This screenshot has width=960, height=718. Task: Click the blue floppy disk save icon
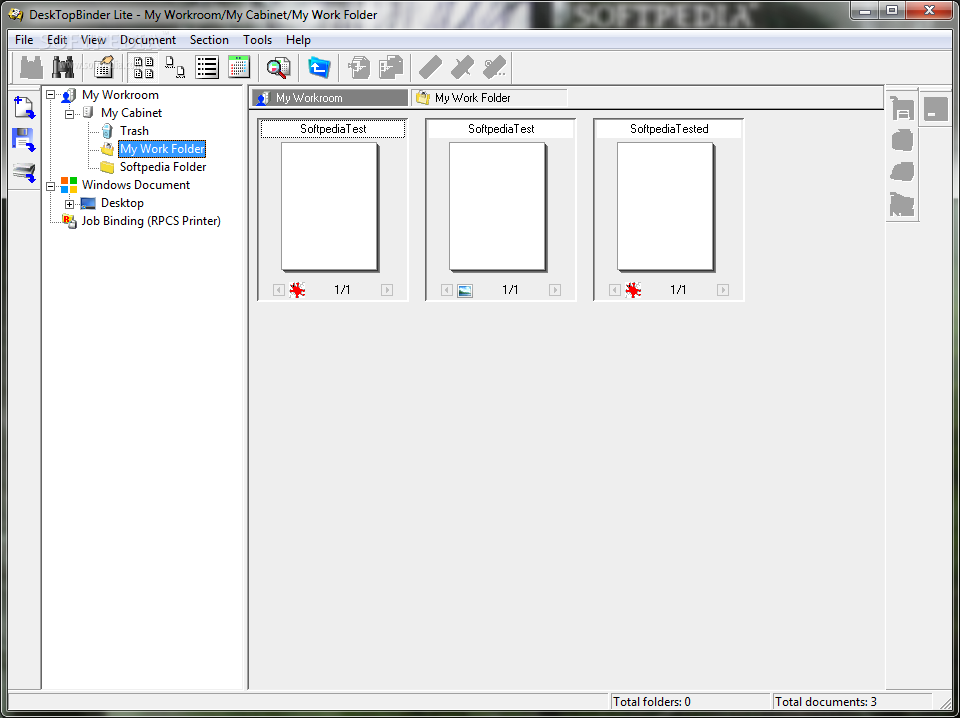point(24,140)
